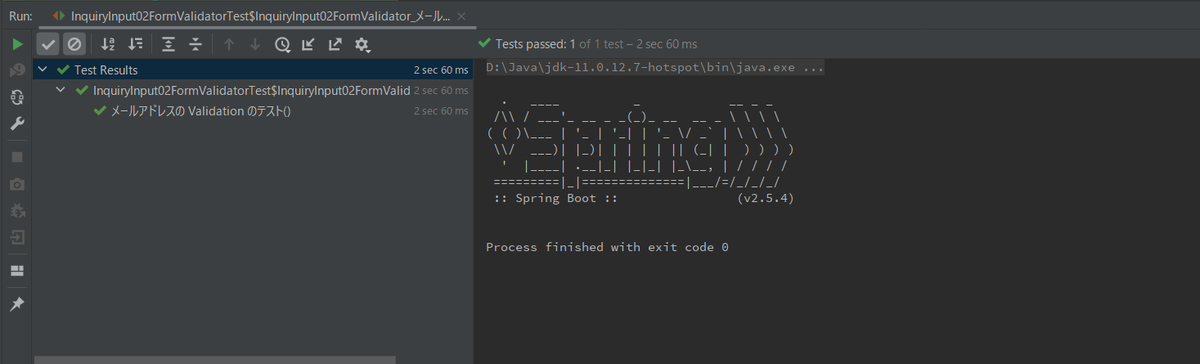Image resolution: width=1200 pixels, height=364 pixels.
Task: Click ':: Spring Boot ::' console line
Action: click(x=555, y=199)
